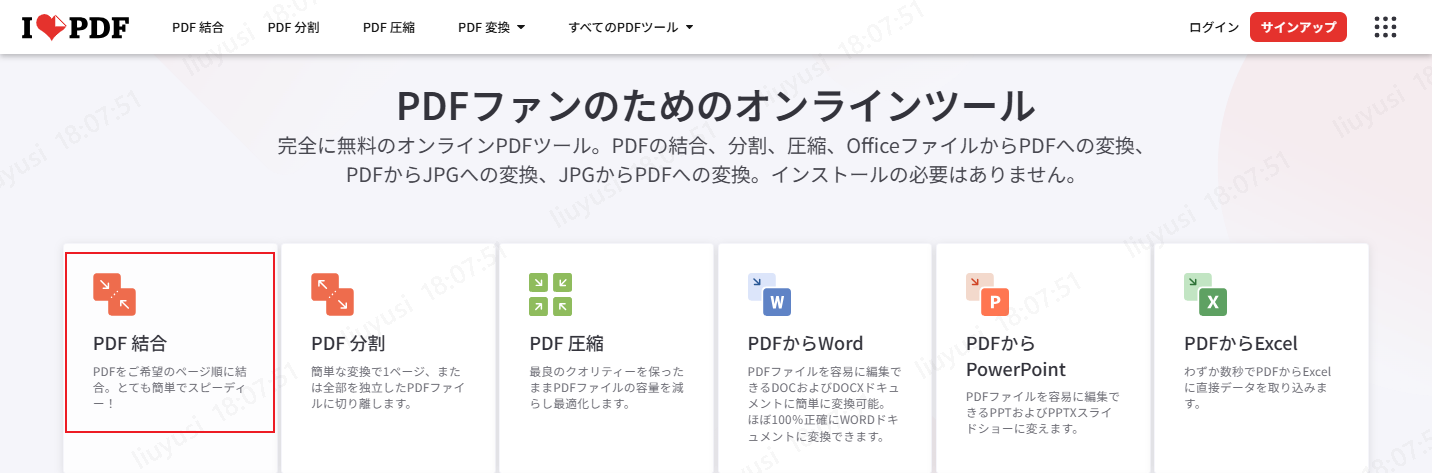Click description starting '簡単な変換で1ページ'

coord(387,388)
